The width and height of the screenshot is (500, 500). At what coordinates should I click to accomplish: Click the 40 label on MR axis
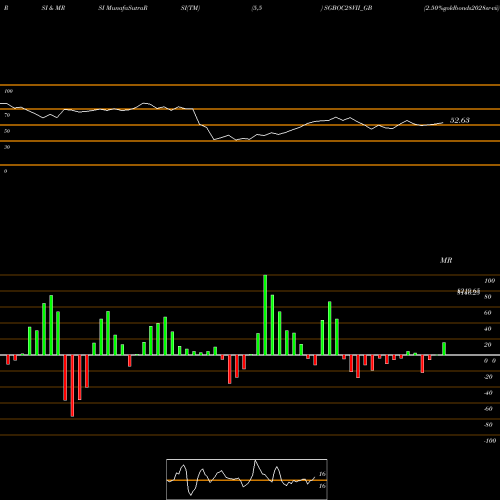(x=488, y=329)
